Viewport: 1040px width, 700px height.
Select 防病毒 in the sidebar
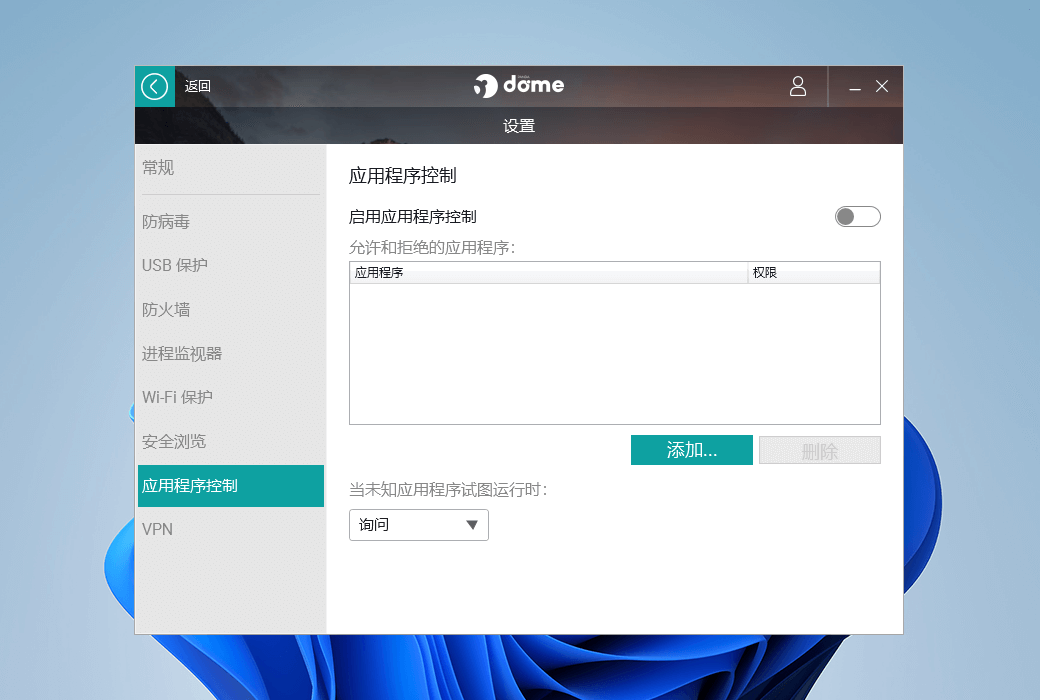coord(166,222)
